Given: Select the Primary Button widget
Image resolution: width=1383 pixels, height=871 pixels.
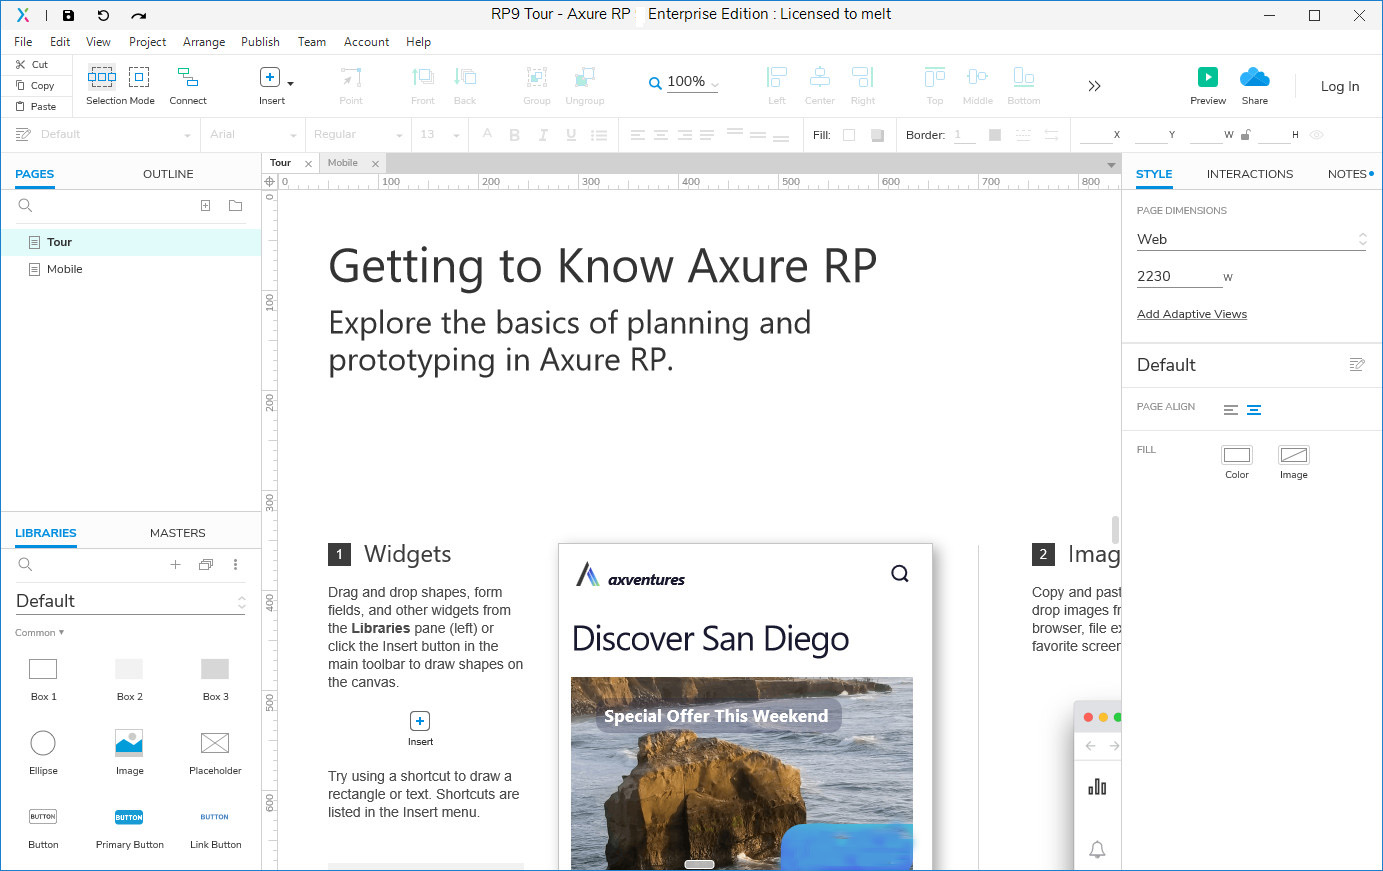Looking at the screenshot, I should pyautogui.click(x=129, y=829).
